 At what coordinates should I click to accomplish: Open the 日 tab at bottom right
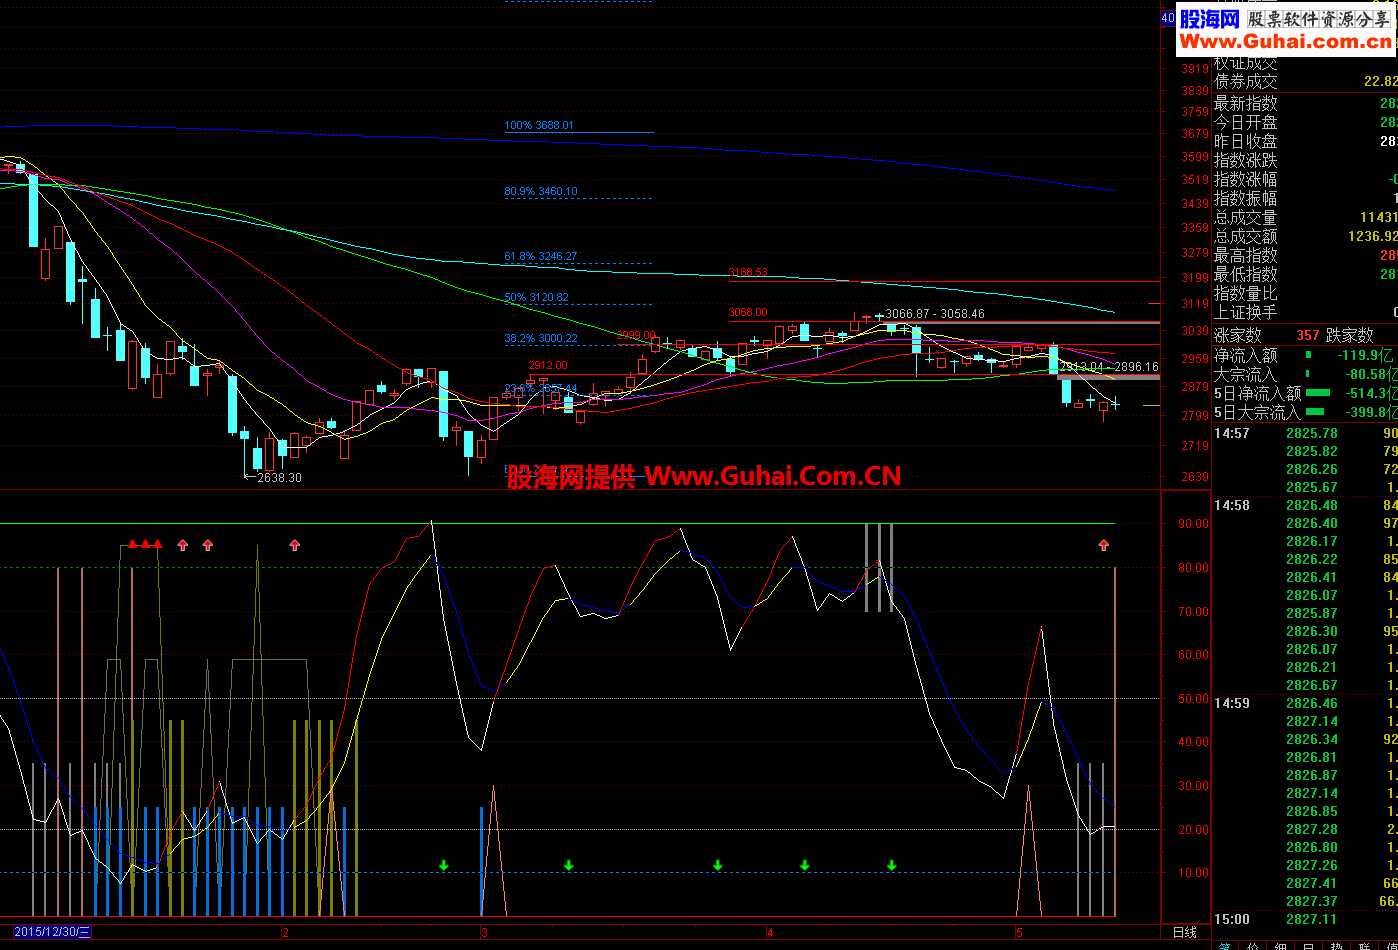click(x=1308, y=944)
